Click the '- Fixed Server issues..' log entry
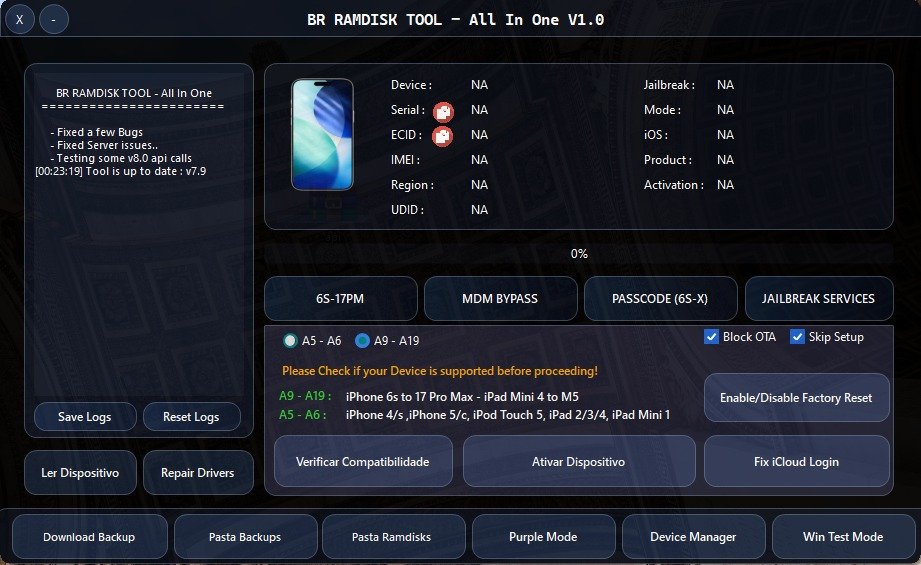Screen dimensions: 921x565 click(x=104, y=145)
